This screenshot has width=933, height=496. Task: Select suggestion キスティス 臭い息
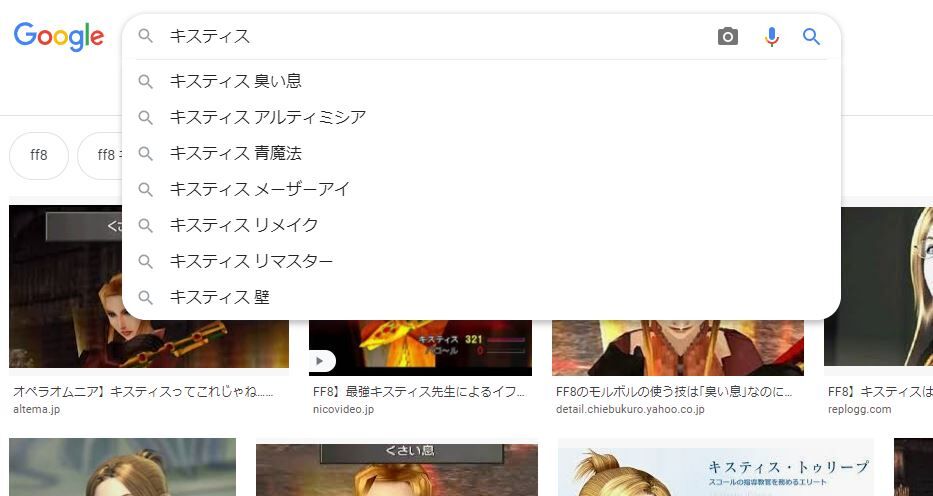[x=481, y=81]
